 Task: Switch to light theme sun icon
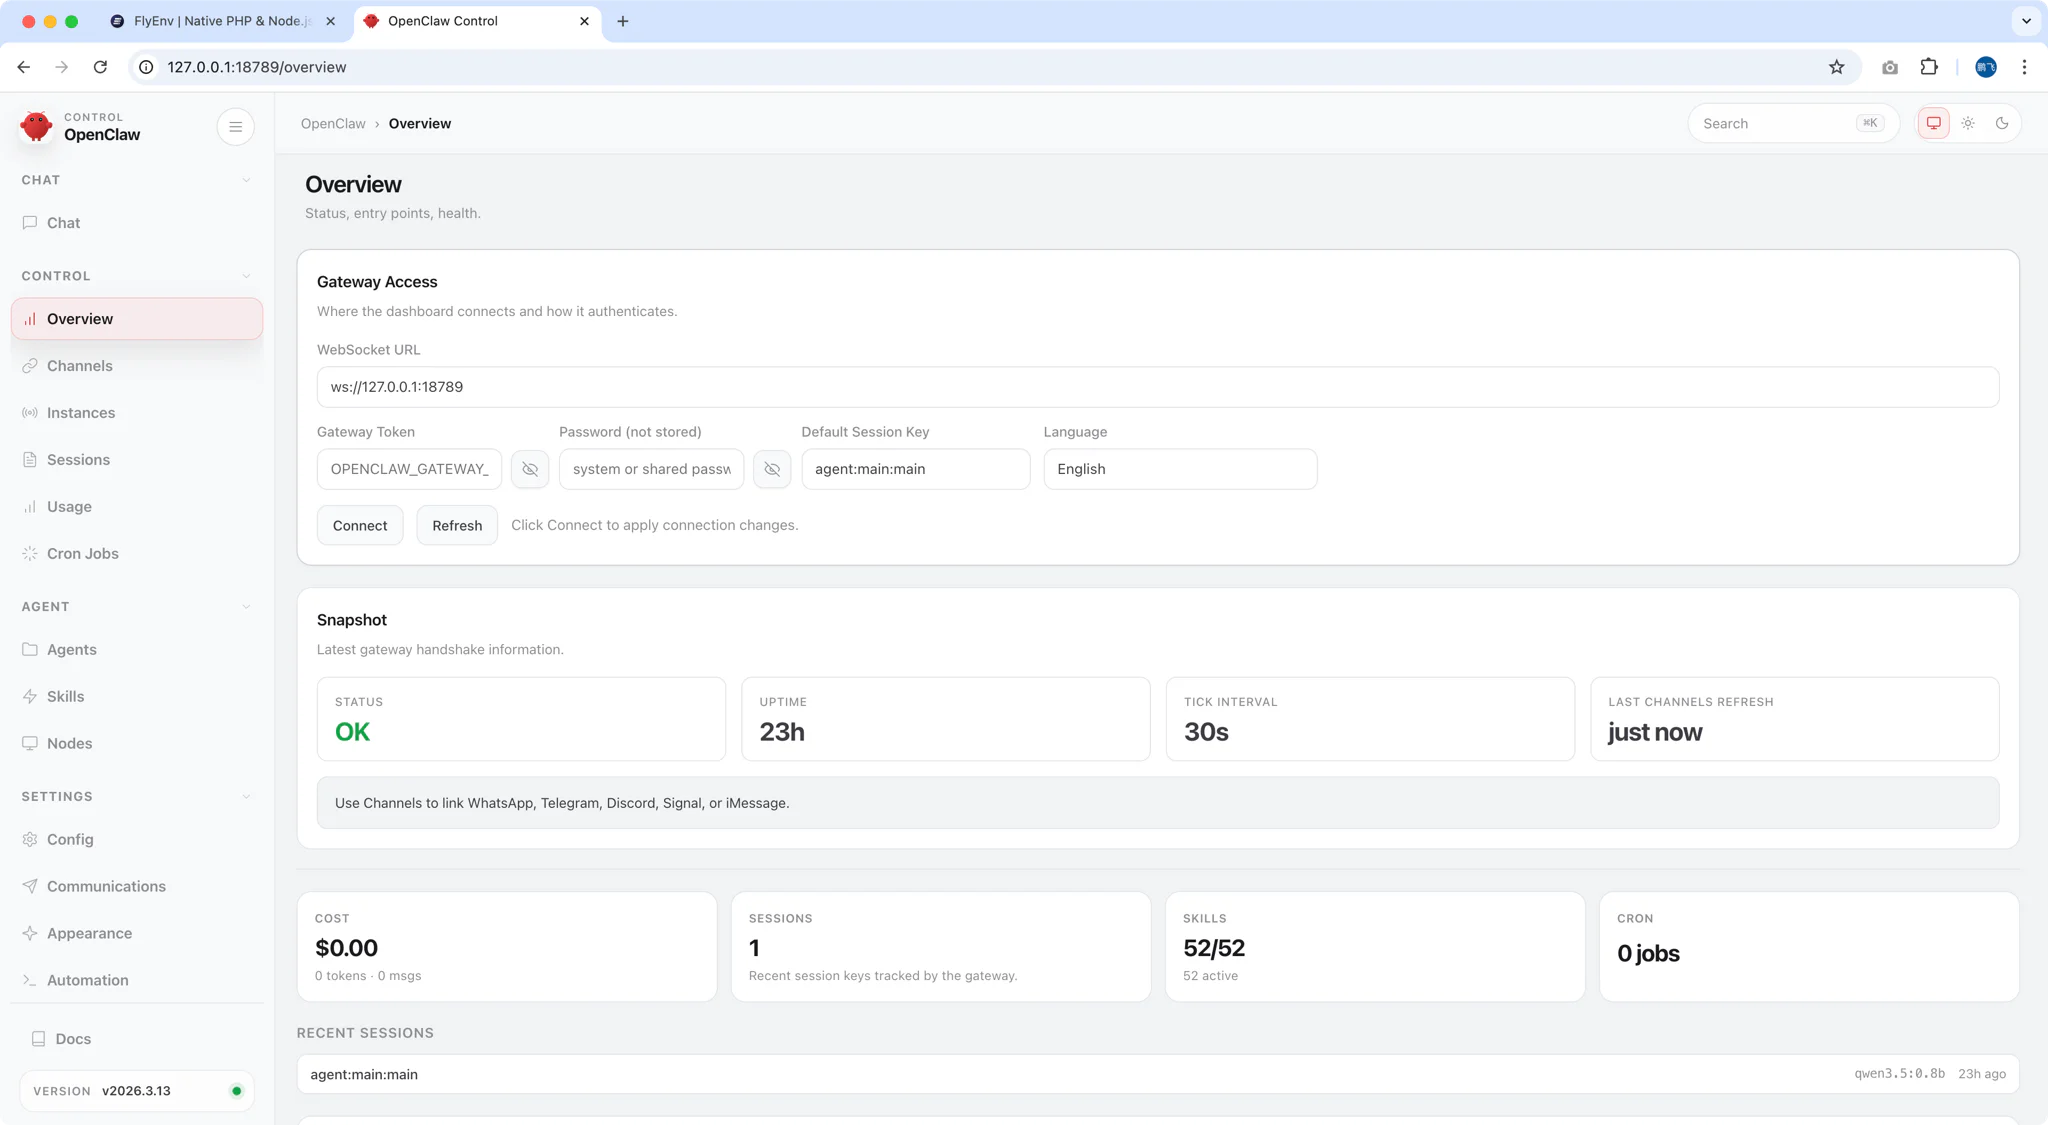pyautogui.click(x=1968, y=123)
